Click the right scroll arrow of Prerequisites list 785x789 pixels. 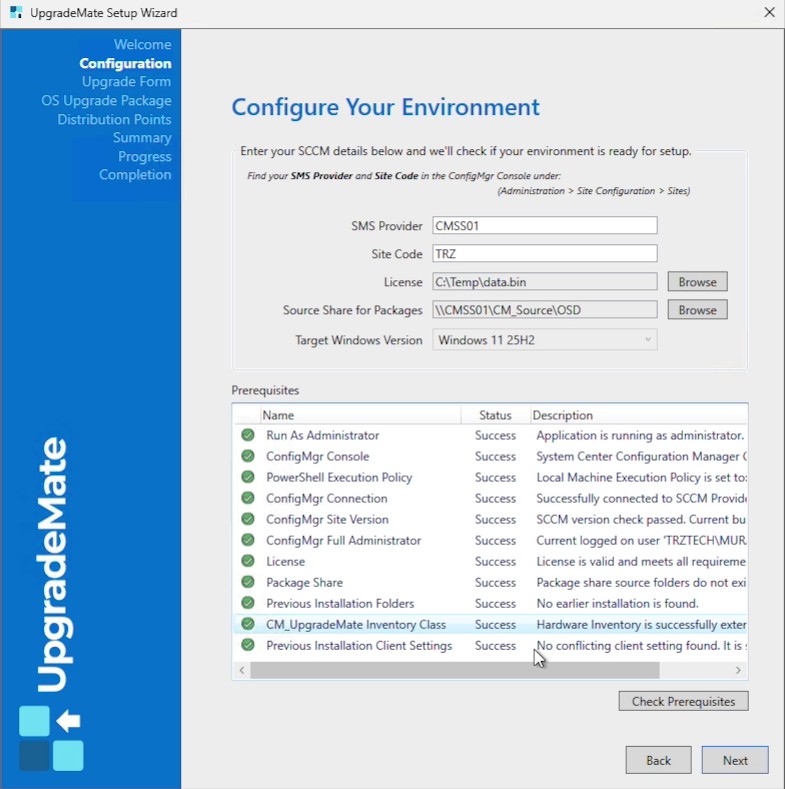[x=738, y=670]
